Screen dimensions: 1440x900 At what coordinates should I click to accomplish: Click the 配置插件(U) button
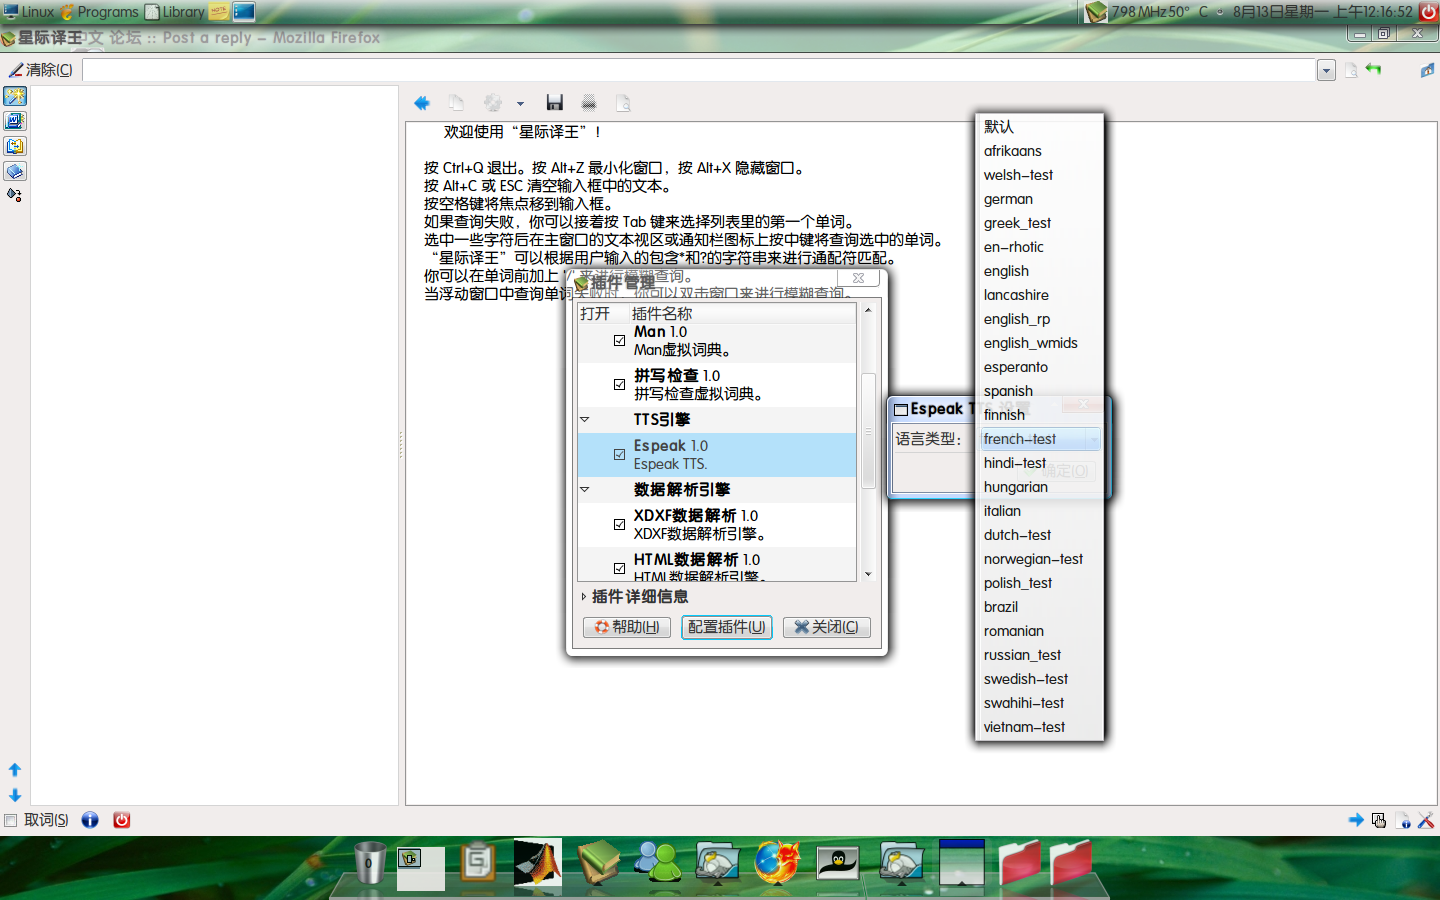point(727,627)
